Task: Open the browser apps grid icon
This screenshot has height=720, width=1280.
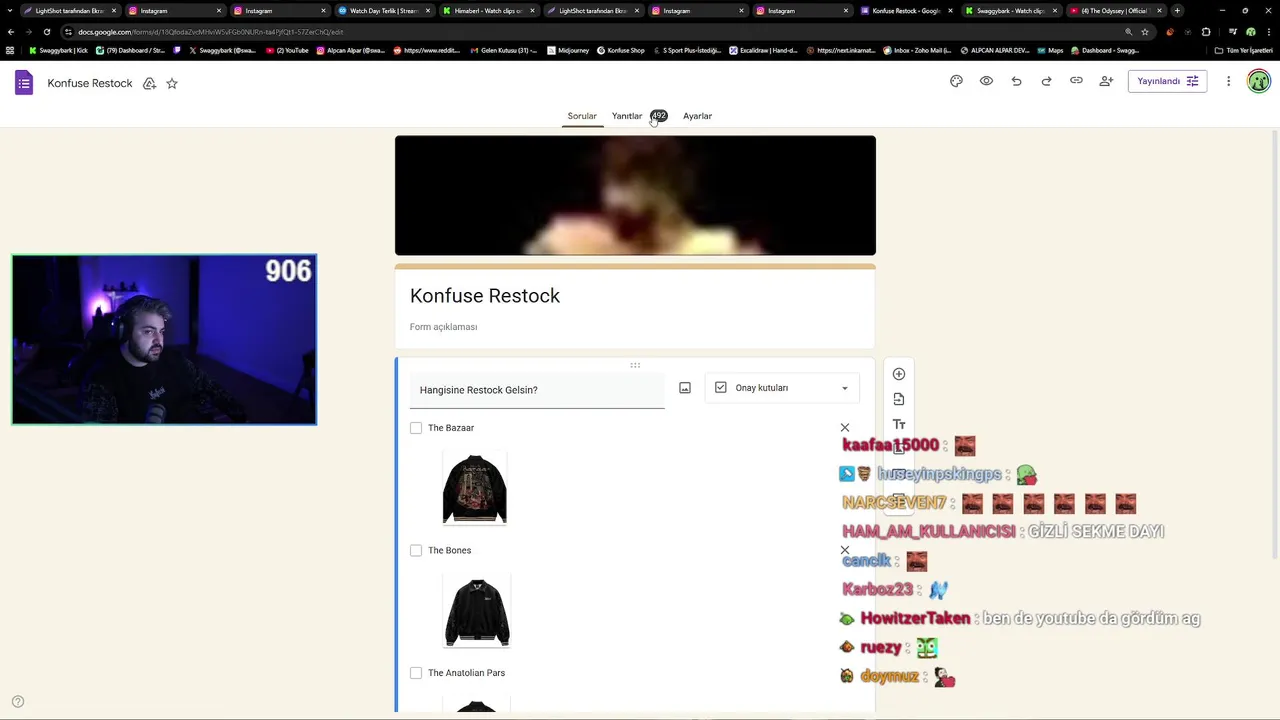Action: pos(10,50)
